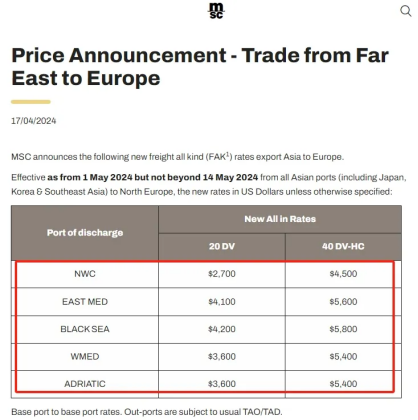Click the New All in Rates header

(x=280, y=219)
